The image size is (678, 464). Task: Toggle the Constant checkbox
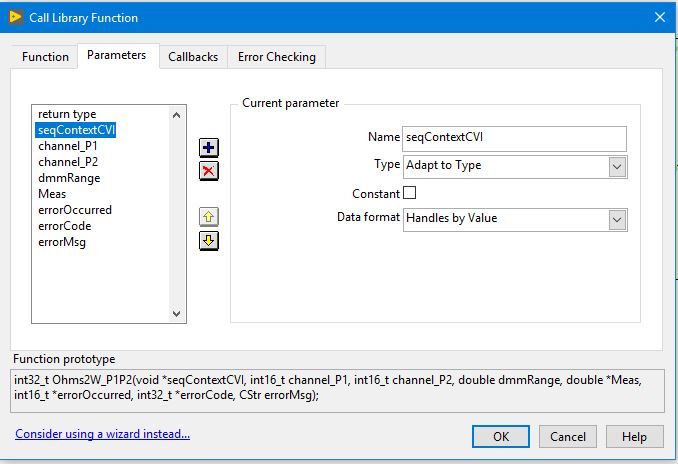tap(409, 193)
